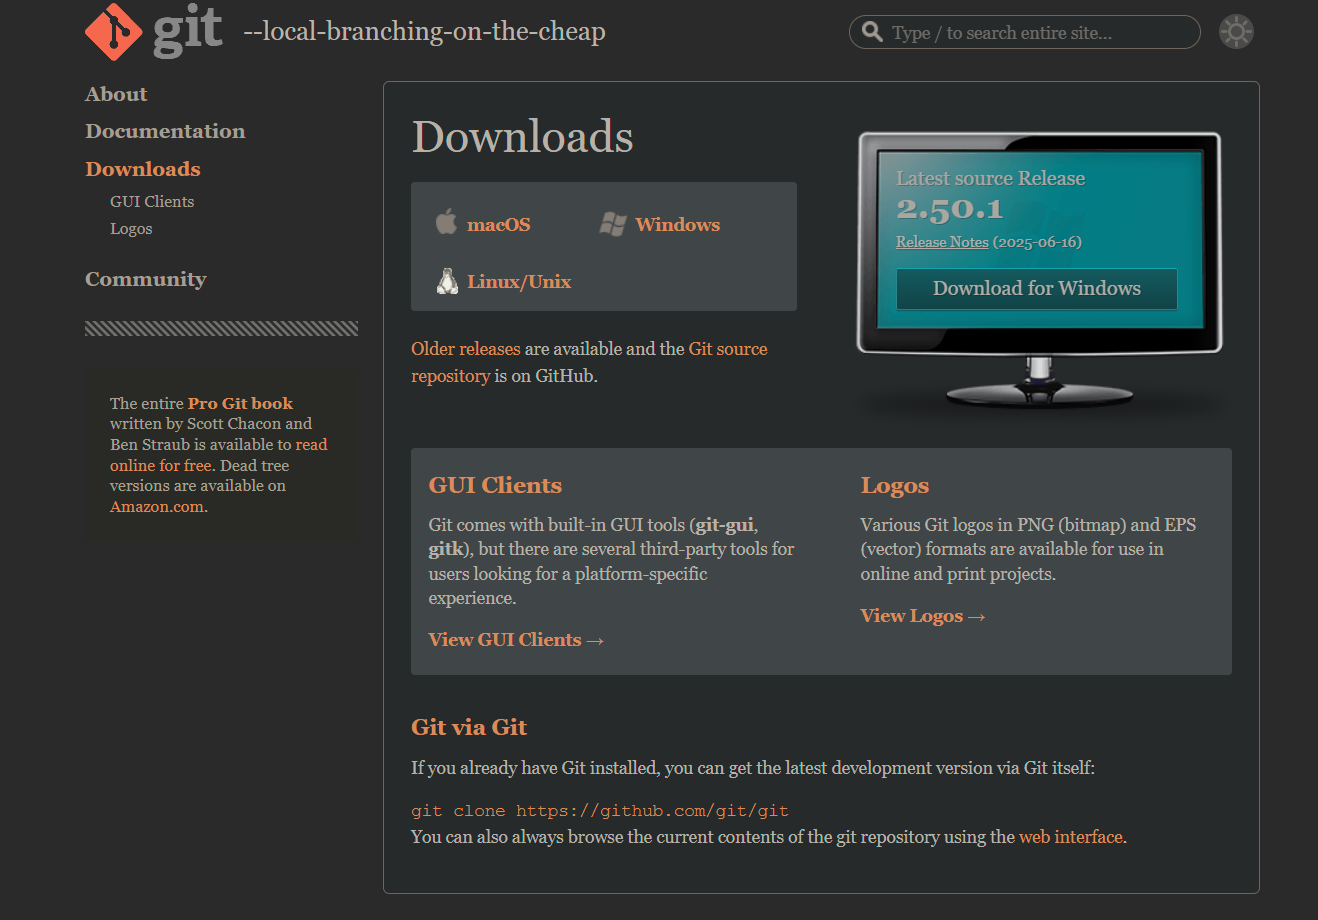Click the git clone command text
1318x920 pixels.
[x=600, y=811]
